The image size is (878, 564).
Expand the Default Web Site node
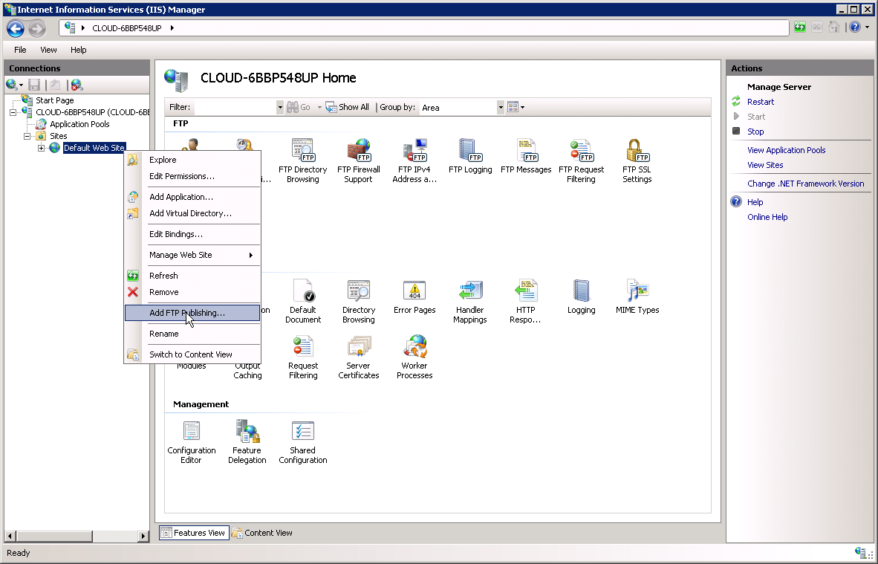click(41, 148)
